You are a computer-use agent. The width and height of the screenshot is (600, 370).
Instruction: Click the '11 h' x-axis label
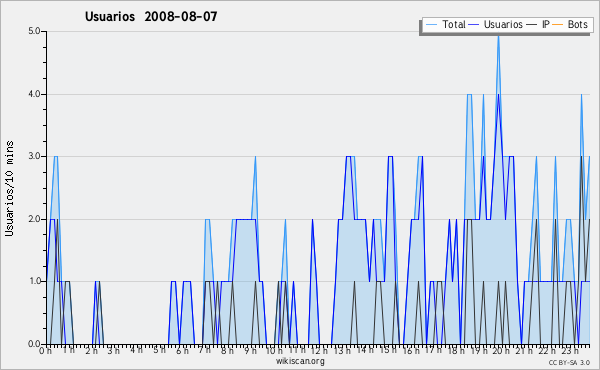297,350
